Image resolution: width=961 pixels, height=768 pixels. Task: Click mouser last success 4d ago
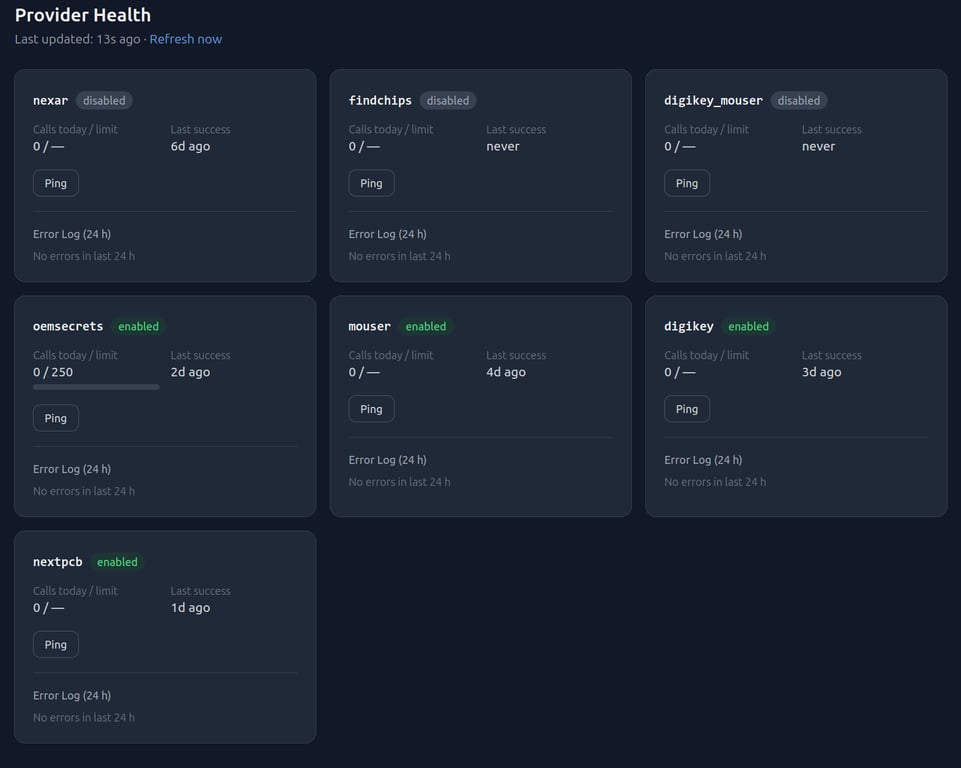(506, 372)
